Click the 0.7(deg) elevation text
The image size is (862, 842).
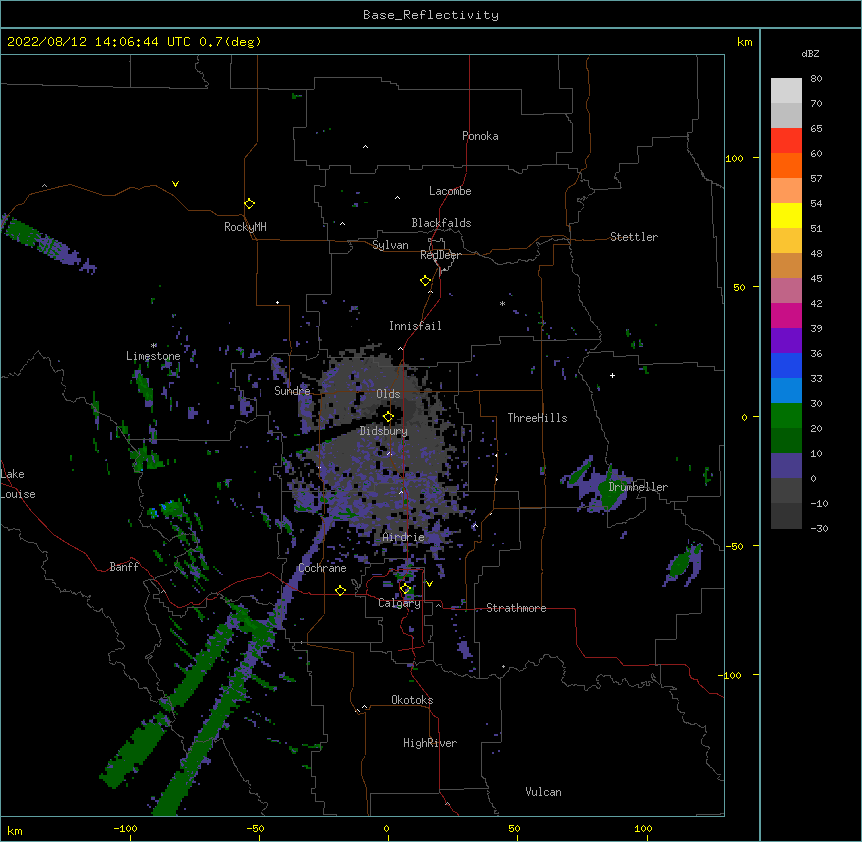230,42
